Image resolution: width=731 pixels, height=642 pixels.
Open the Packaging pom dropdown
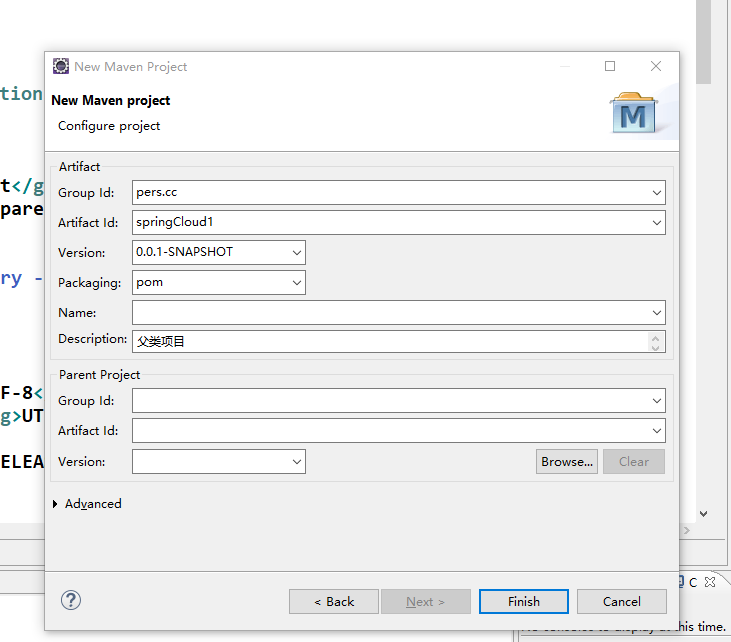(297, 283)
